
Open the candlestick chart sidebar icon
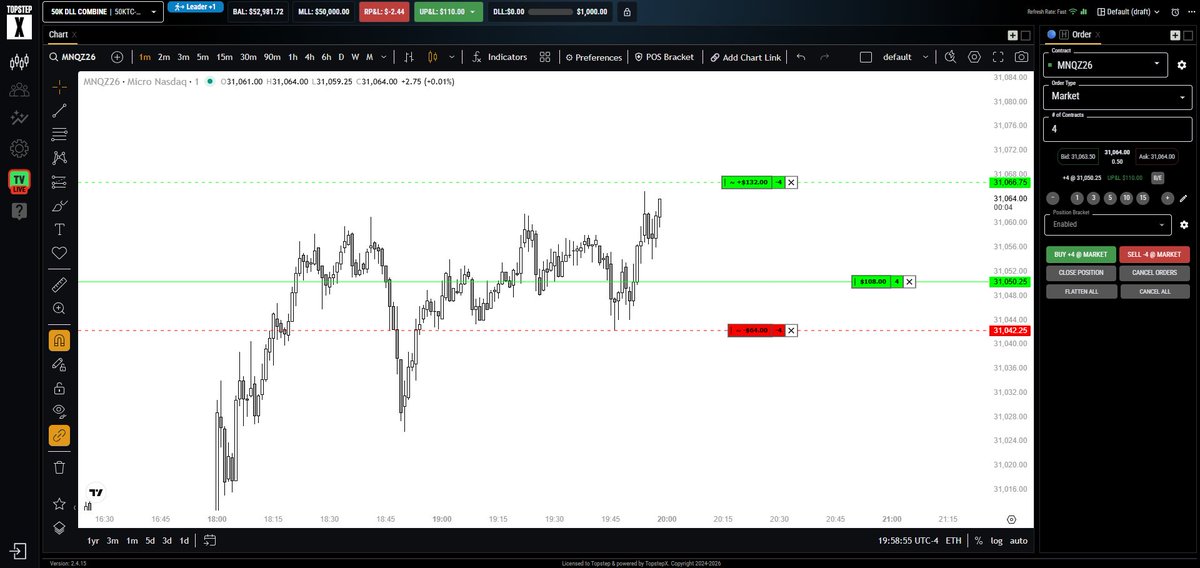point(19,62)
